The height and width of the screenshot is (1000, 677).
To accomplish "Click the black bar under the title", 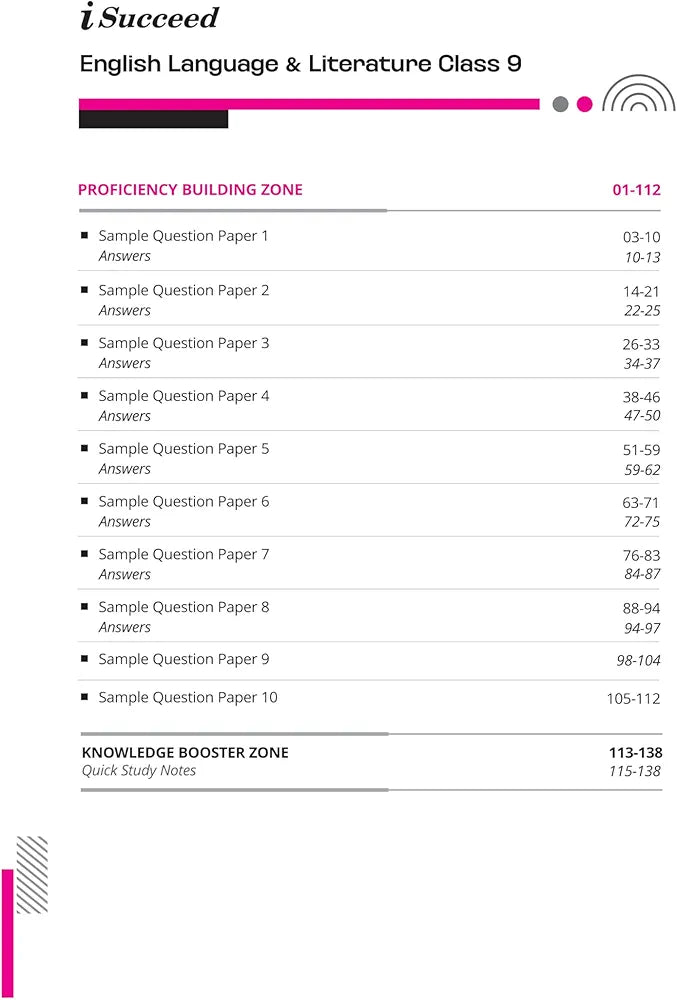I will (x=153, y=119).
